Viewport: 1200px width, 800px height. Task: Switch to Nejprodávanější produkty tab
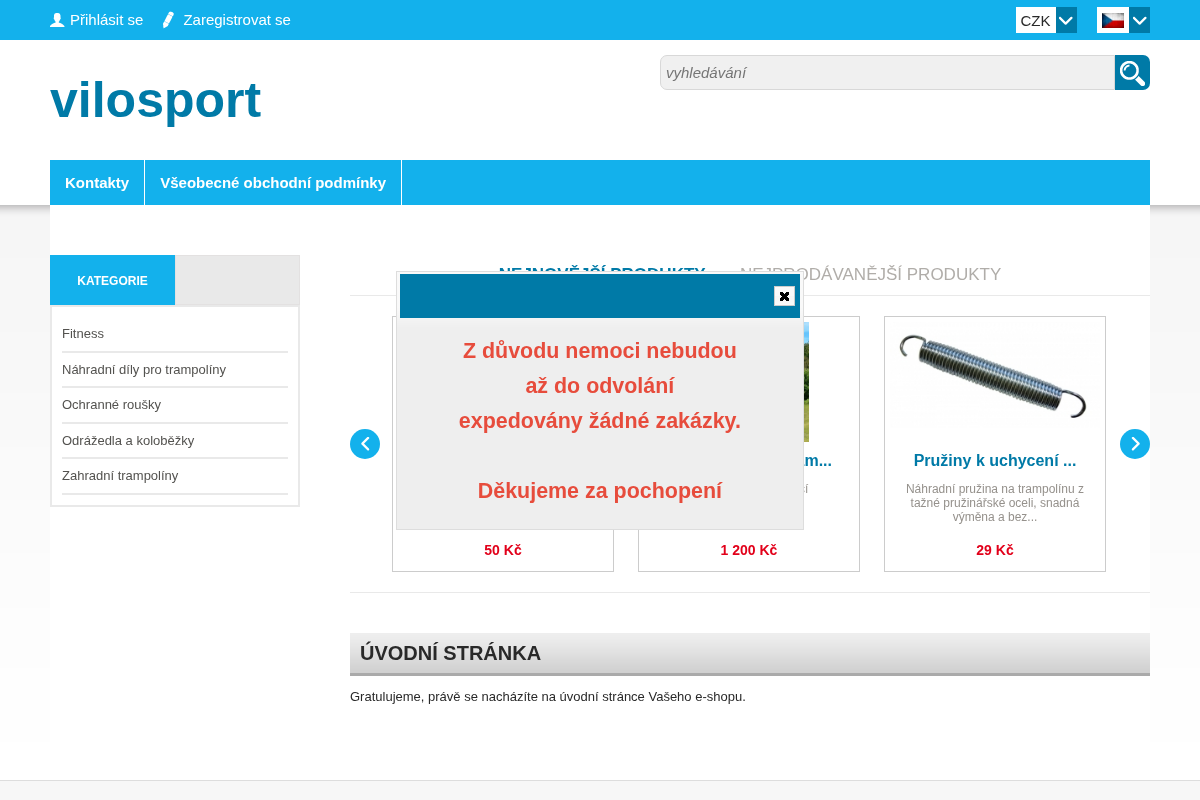870,274
